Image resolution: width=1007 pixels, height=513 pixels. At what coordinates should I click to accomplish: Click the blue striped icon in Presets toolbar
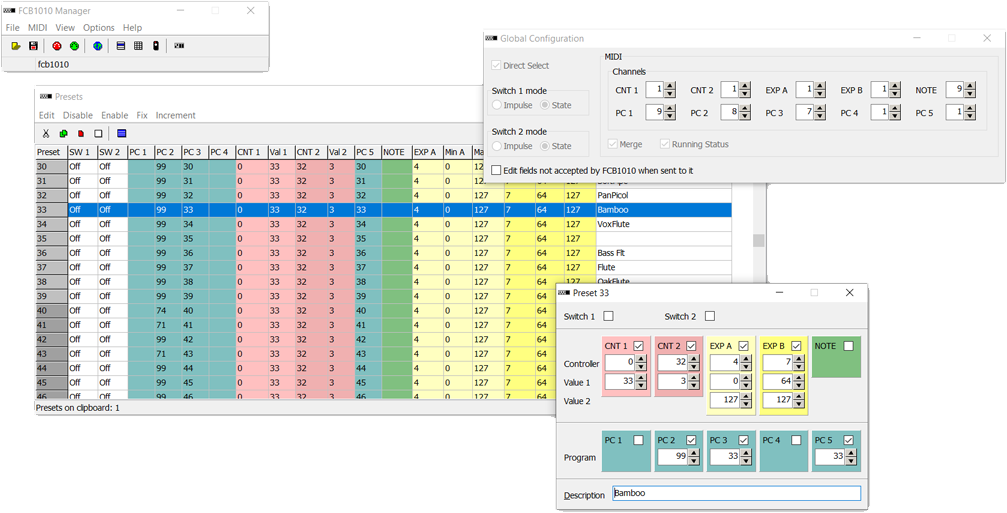[x=121, y=134]
